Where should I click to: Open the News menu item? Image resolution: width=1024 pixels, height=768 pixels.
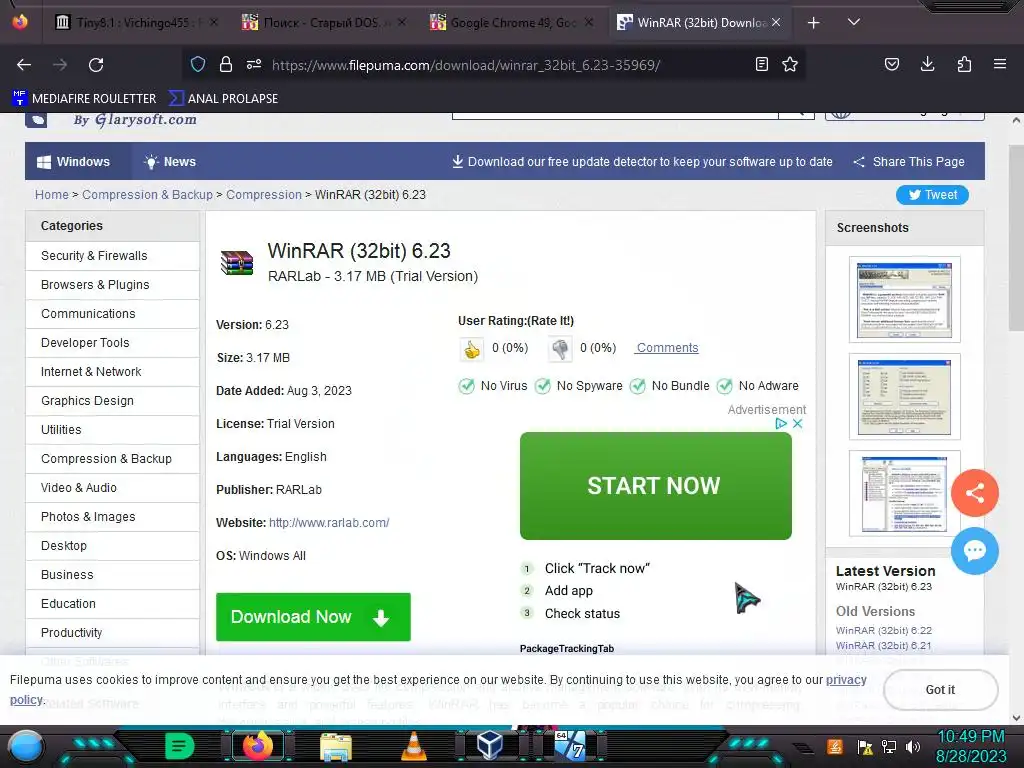click(170, 161)
